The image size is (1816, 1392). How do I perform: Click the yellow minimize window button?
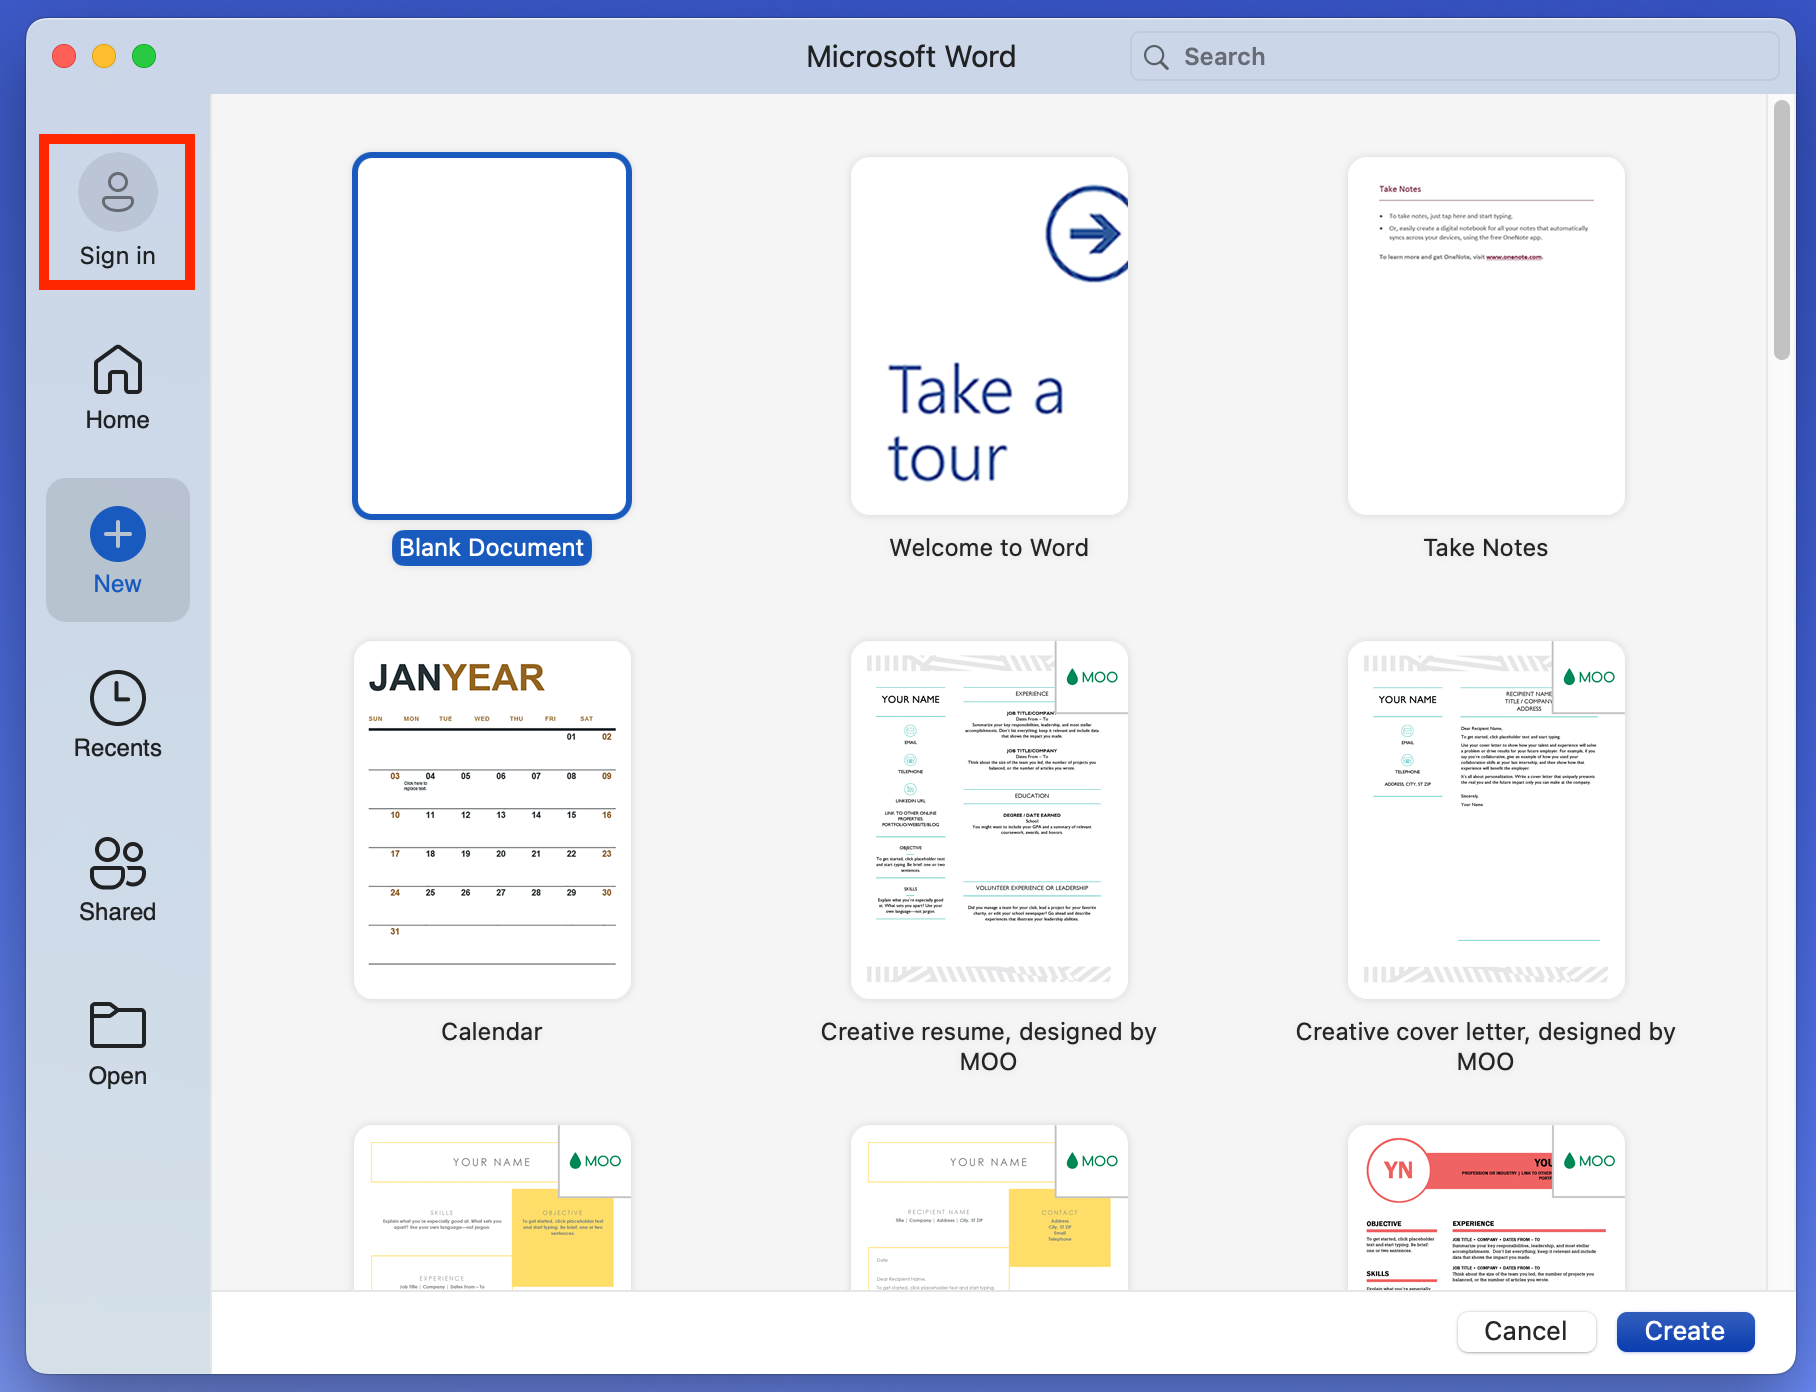[104, 56]
